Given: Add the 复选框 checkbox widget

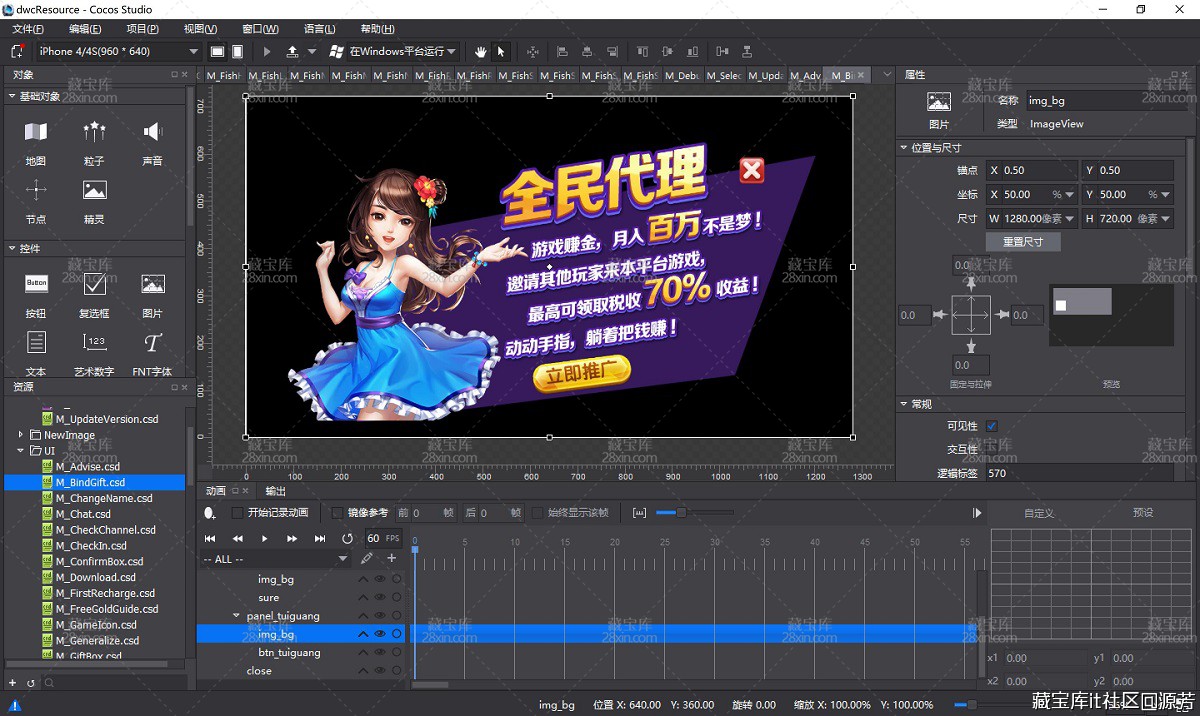Looking at the screenshot, I should [x=94, y=295].
